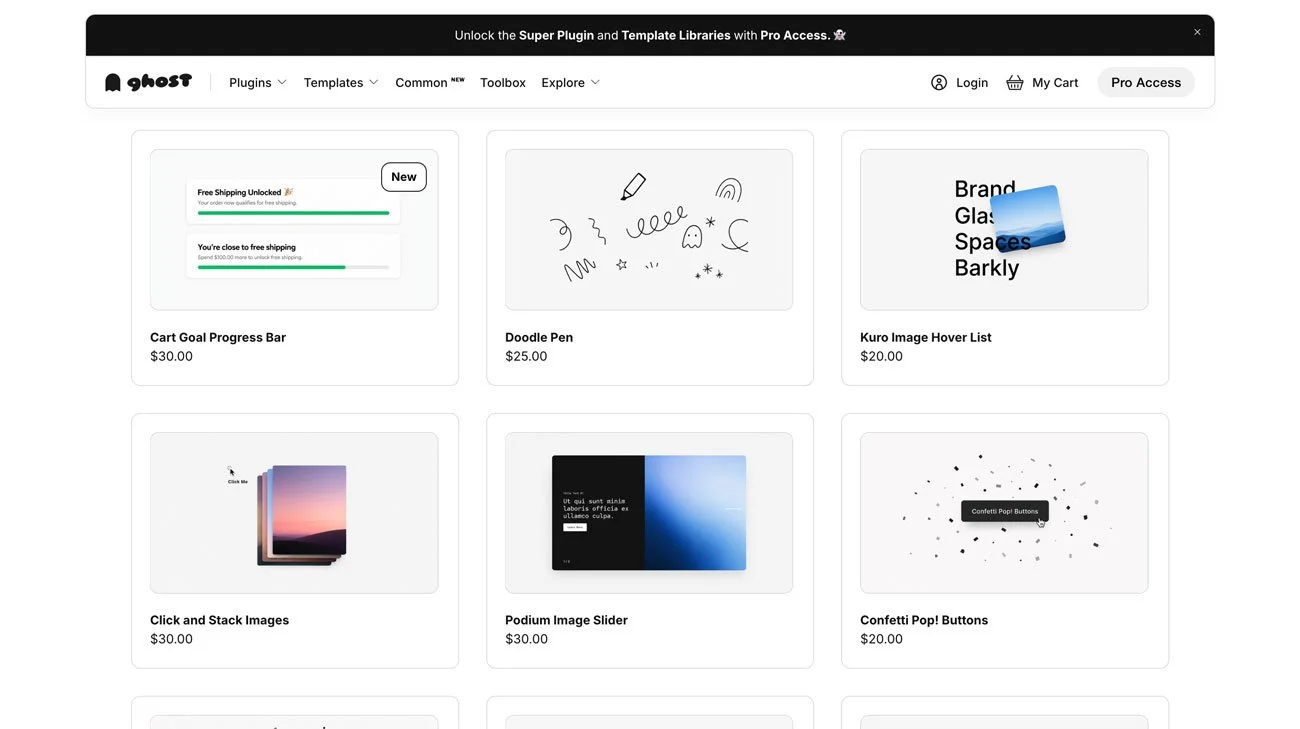Open the Explore menu
1300x729 pixels.
coord(571,83)
